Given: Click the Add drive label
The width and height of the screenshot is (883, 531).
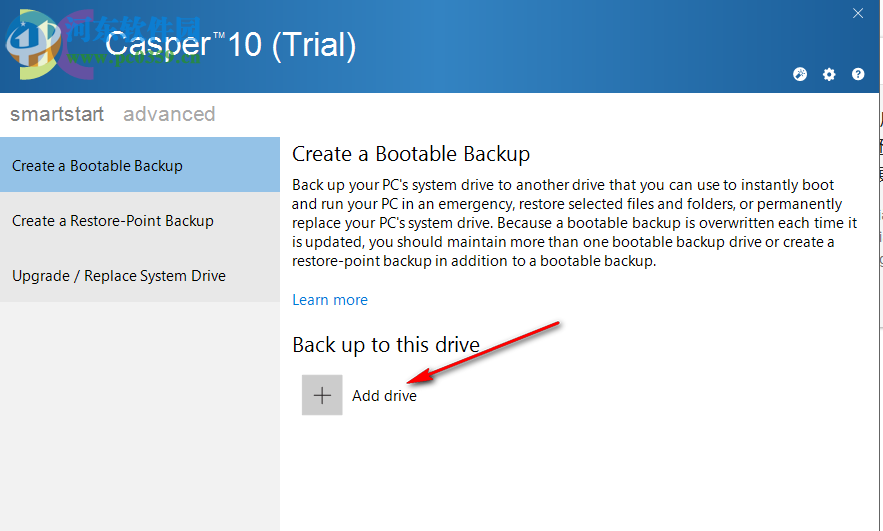Looking at the screenshot, I should [x=384, y=396].
